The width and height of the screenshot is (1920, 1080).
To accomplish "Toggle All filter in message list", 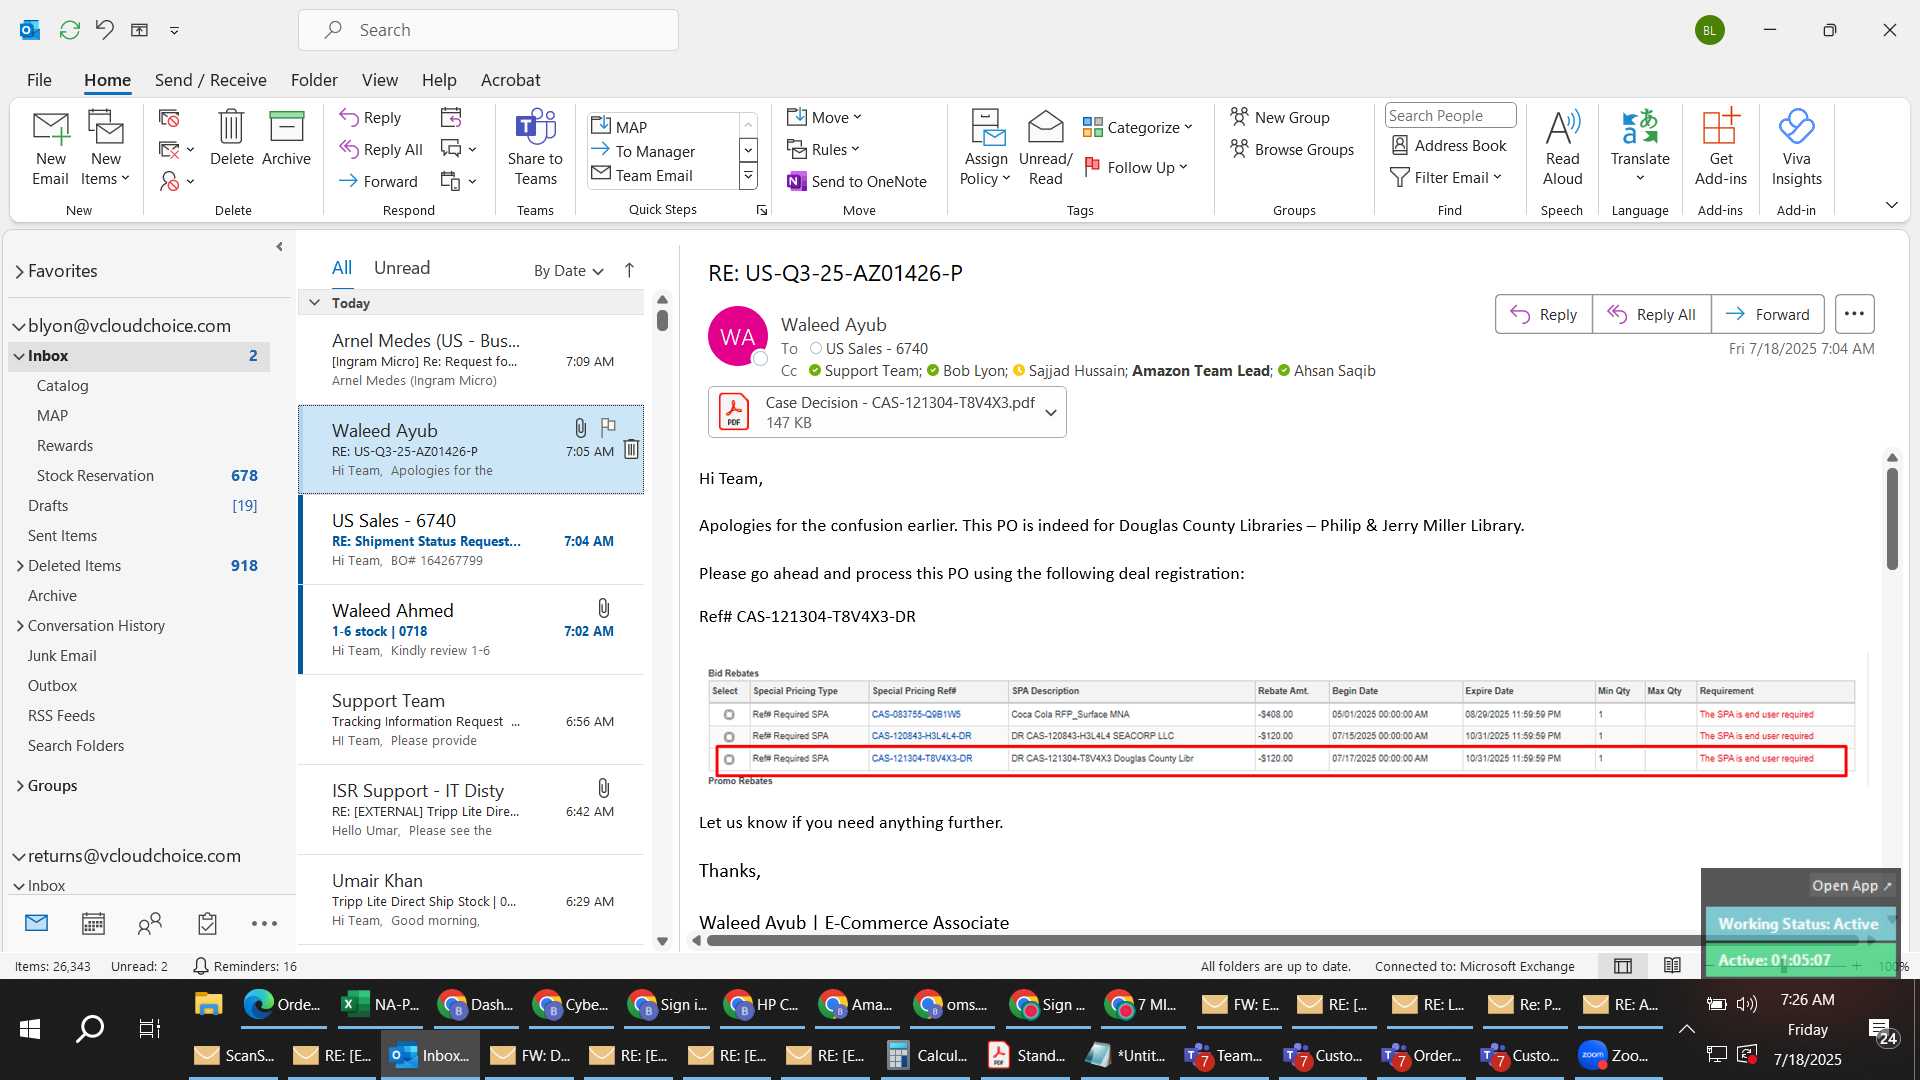I will coord(342,267).
